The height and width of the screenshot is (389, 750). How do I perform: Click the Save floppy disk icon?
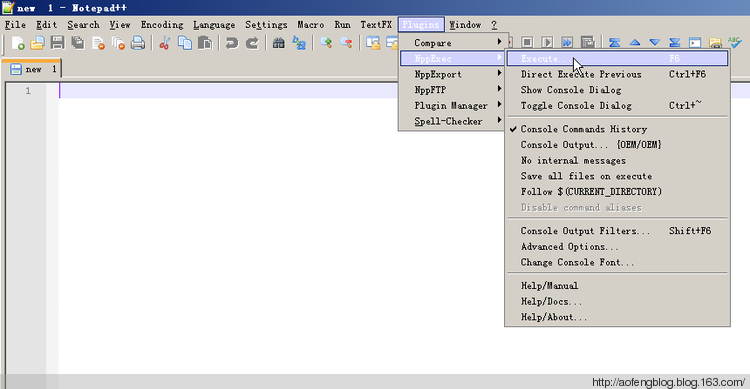57,43
